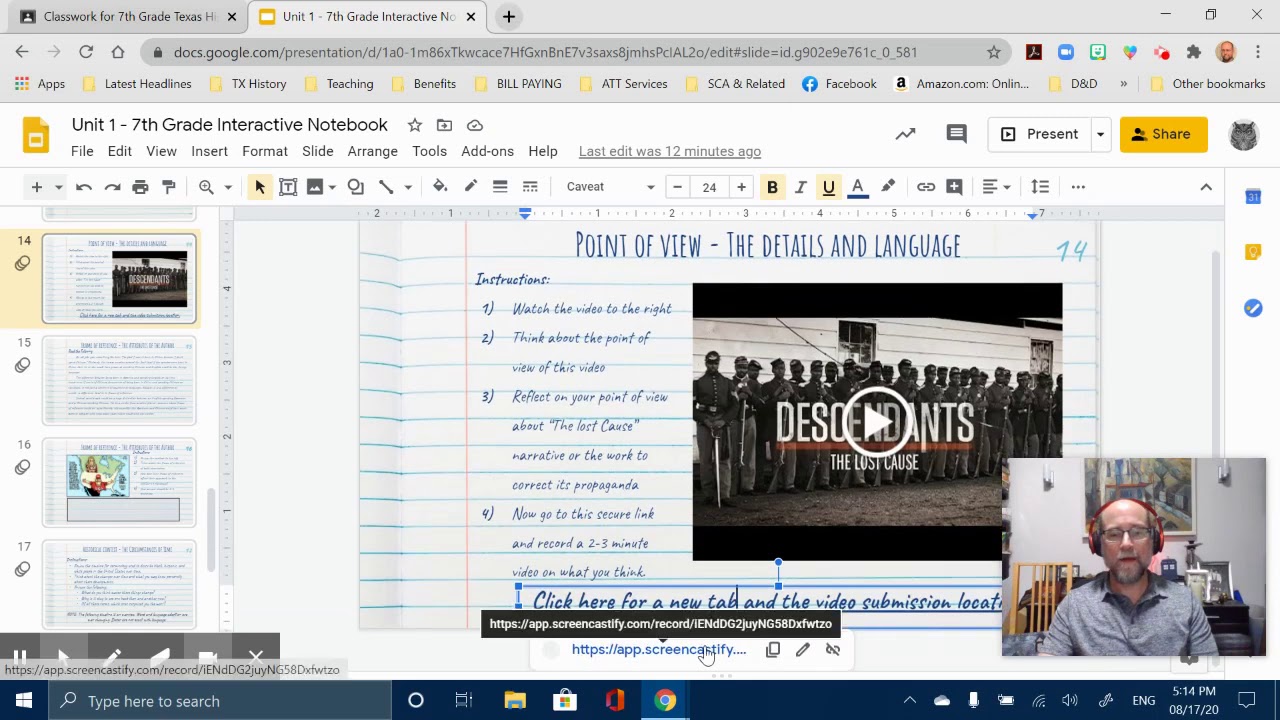Open the Arrange menu
Viewport: 1280px width, 720px height.
click(373, 151)
